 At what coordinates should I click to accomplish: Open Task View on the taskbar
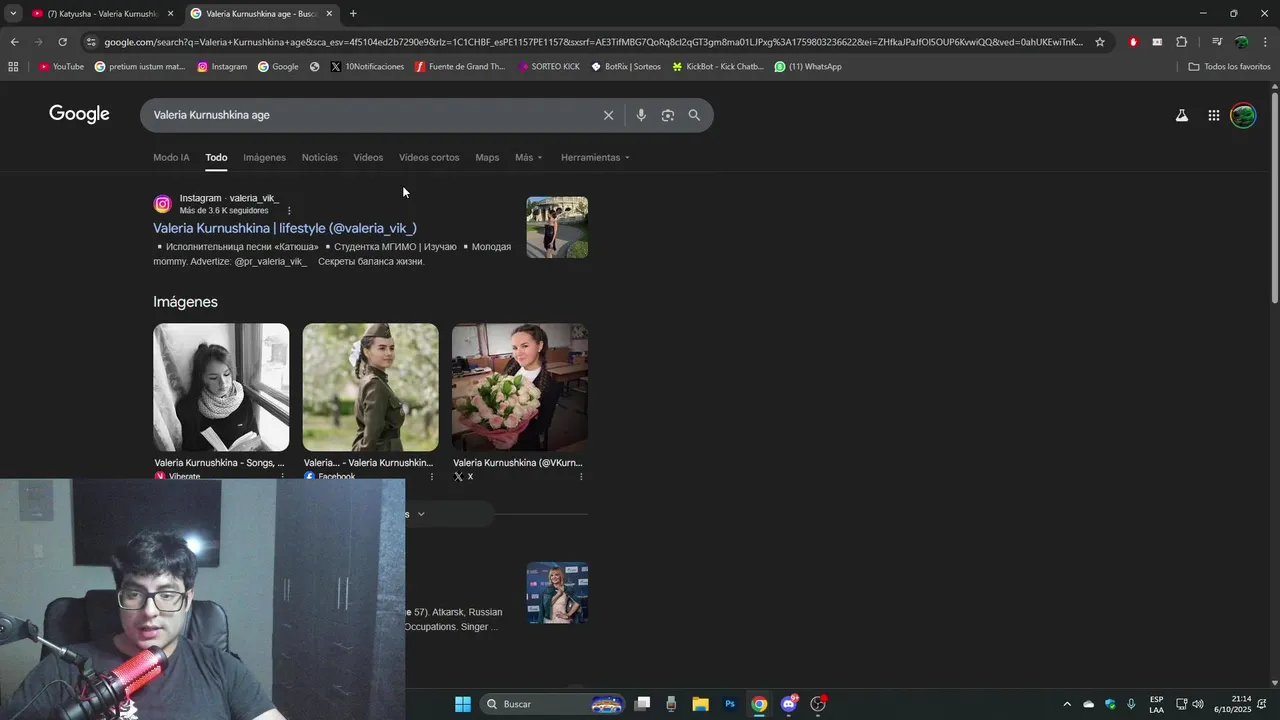[x=642, y=704]
